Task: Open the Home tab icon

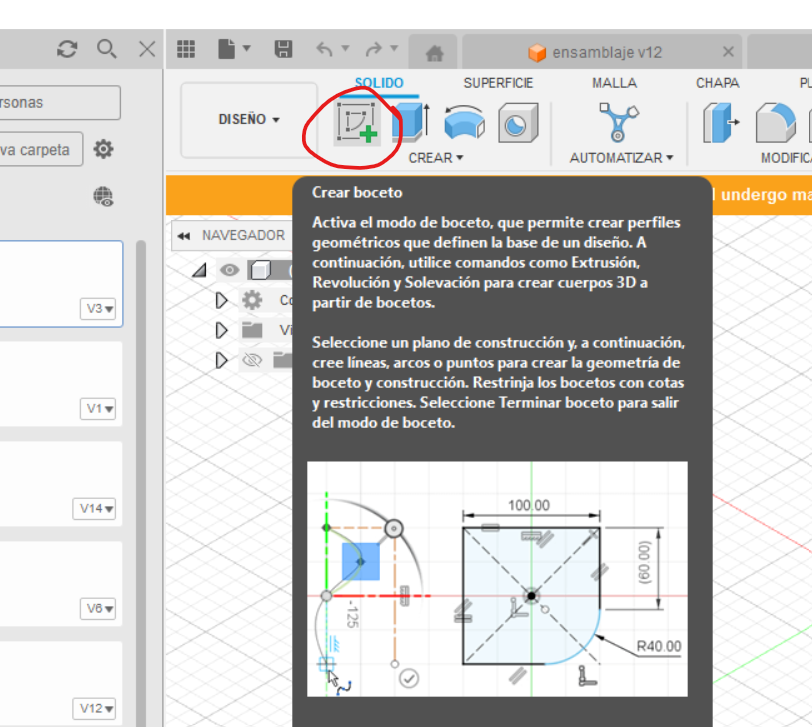Action: 434,52
